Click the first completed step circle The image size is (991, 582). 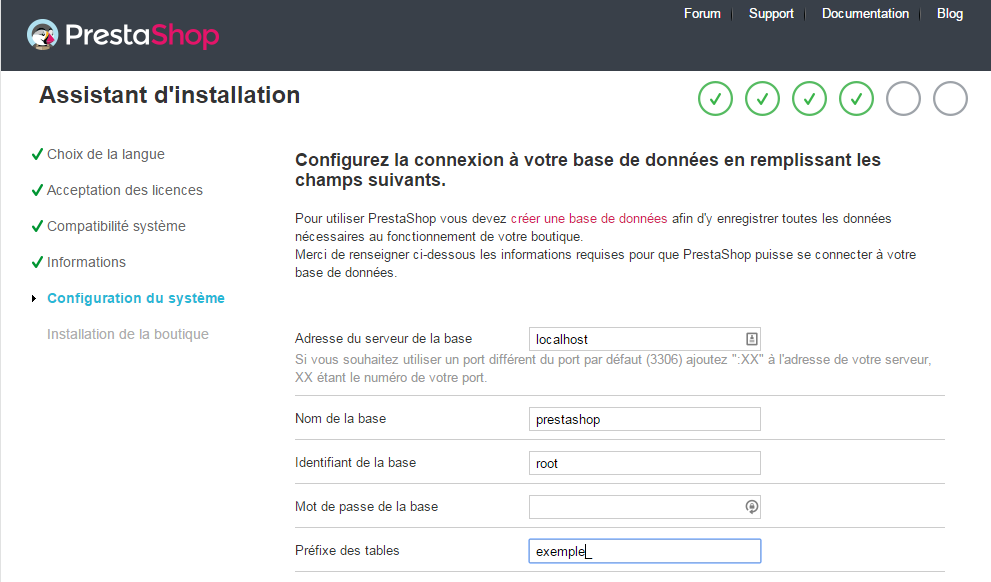[x=715, y=99]
